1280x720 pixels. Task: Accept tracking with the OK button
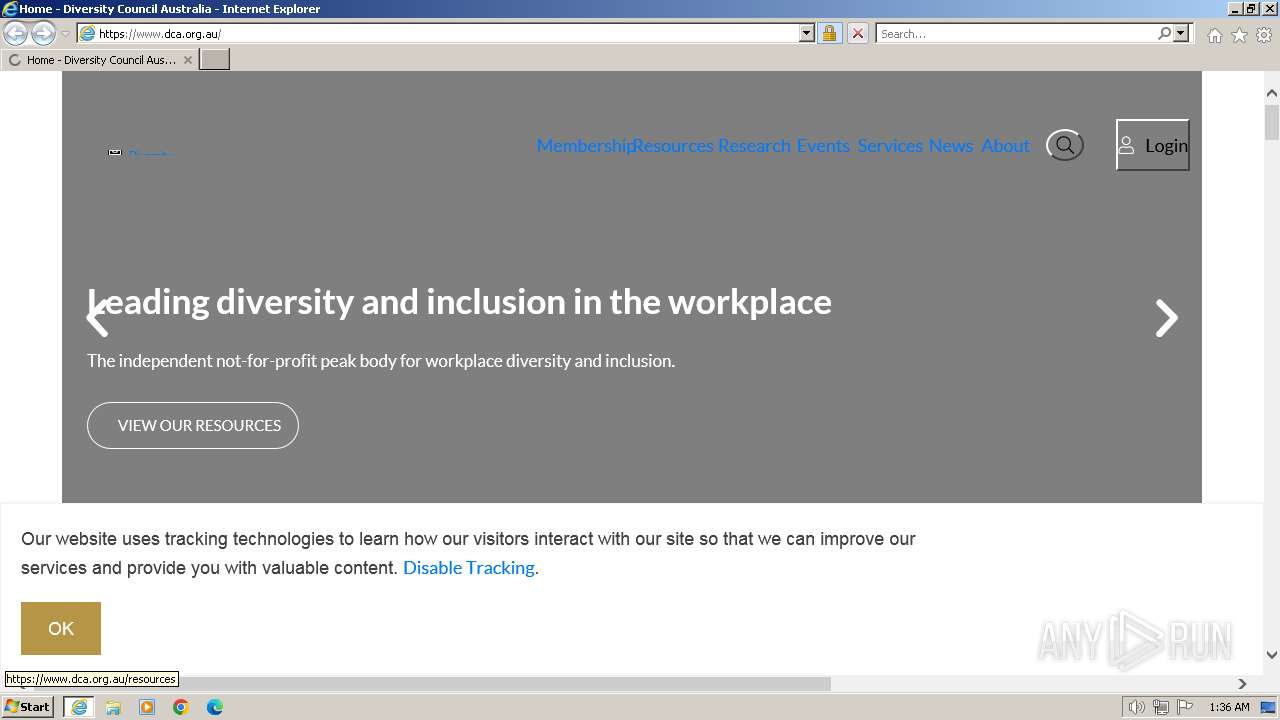(x=61, y=628)
